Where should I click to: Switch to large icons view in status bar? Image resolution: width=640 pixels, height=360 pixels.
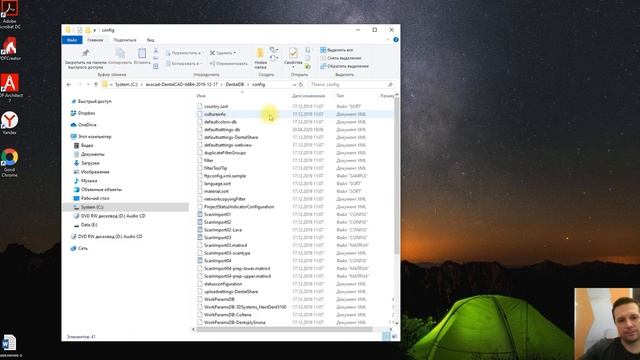(x=394, y=336)
